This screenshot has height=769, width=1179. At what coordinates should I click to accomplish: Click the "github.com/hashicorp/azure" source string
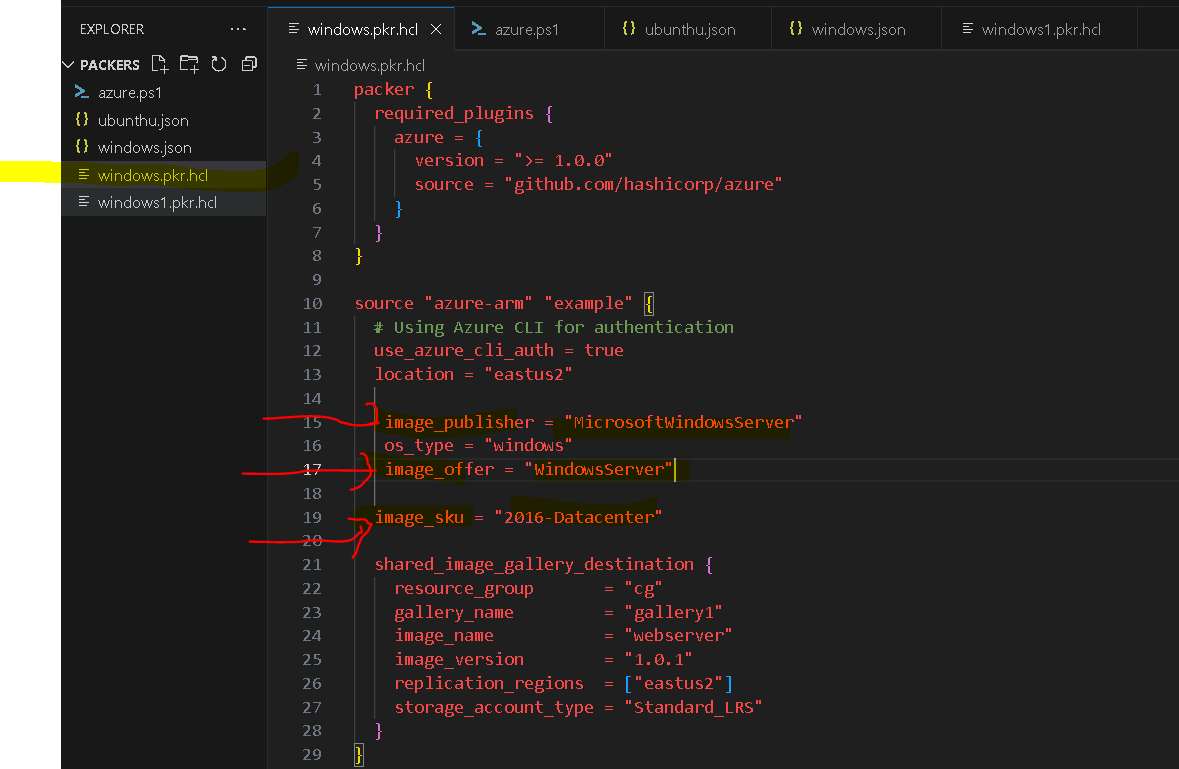[644, 185]
